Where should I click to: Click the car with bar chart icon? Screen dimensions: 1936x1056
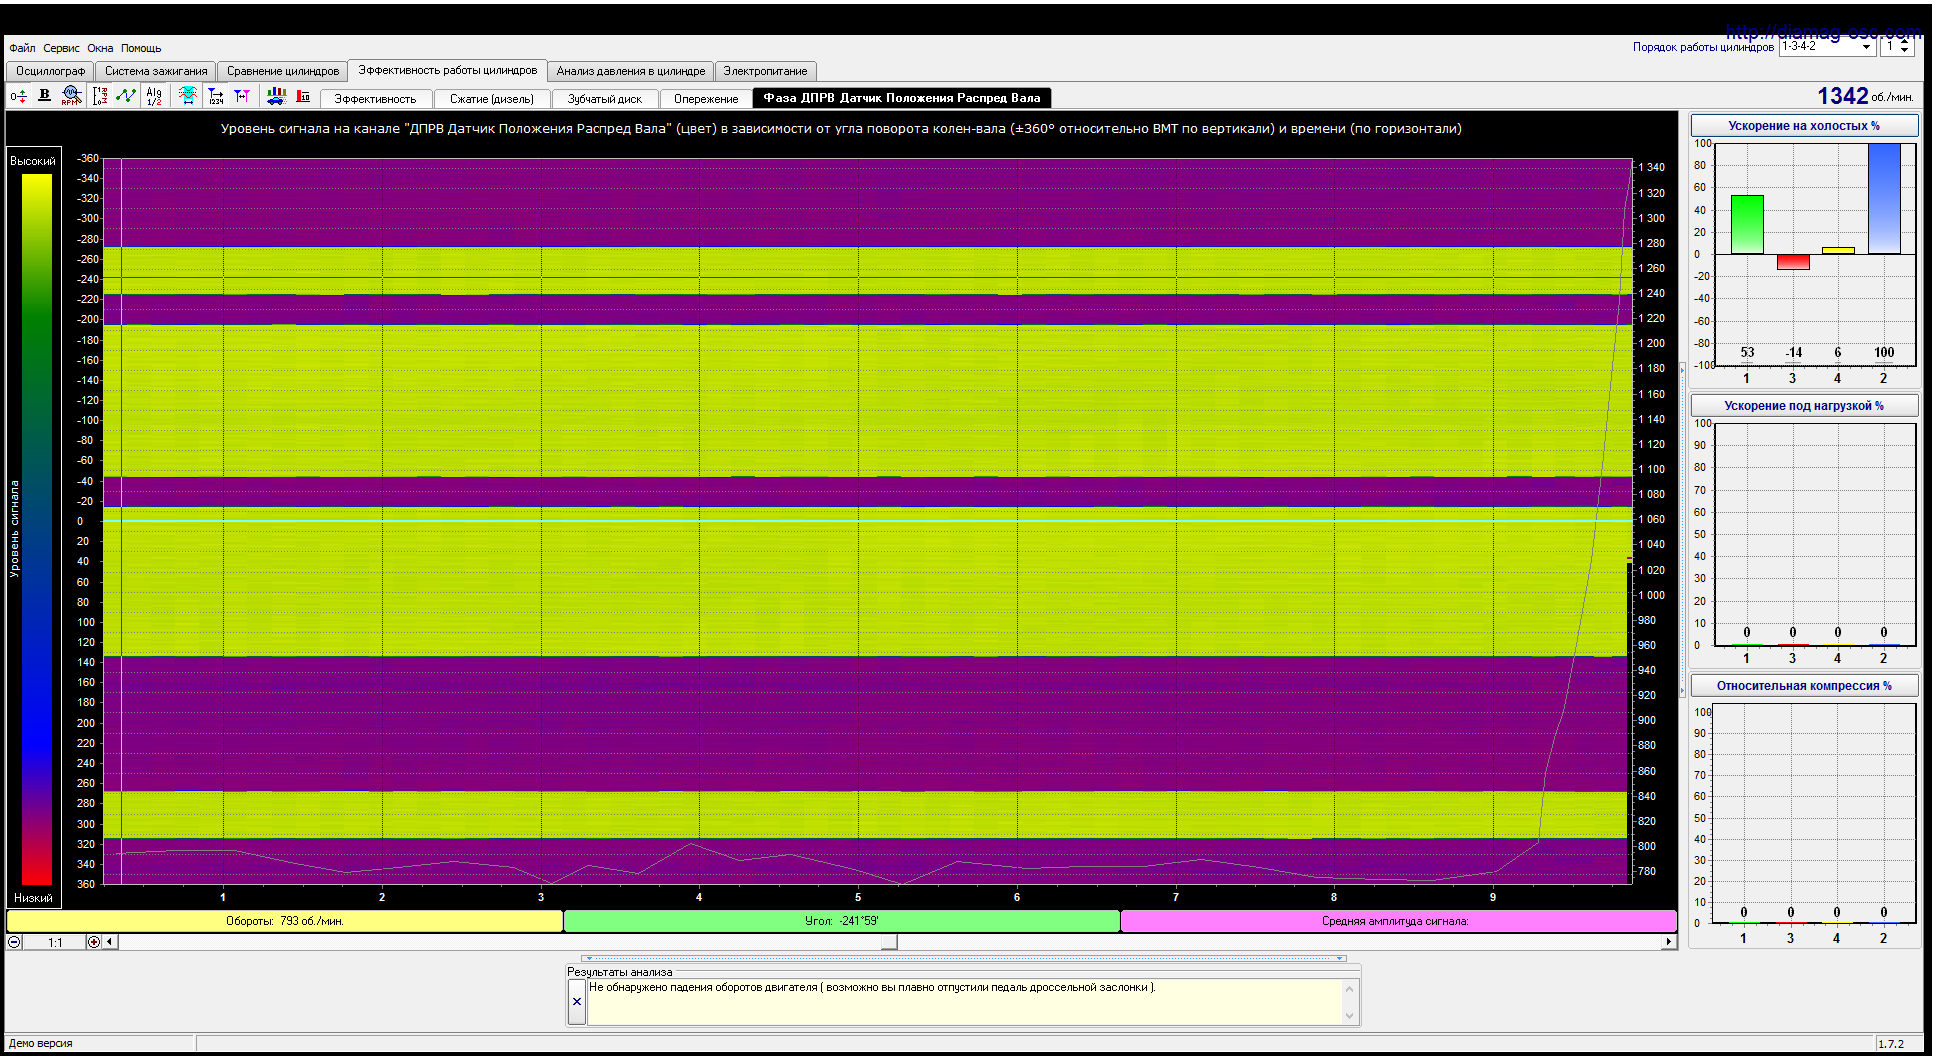click(x=276, y=96)
